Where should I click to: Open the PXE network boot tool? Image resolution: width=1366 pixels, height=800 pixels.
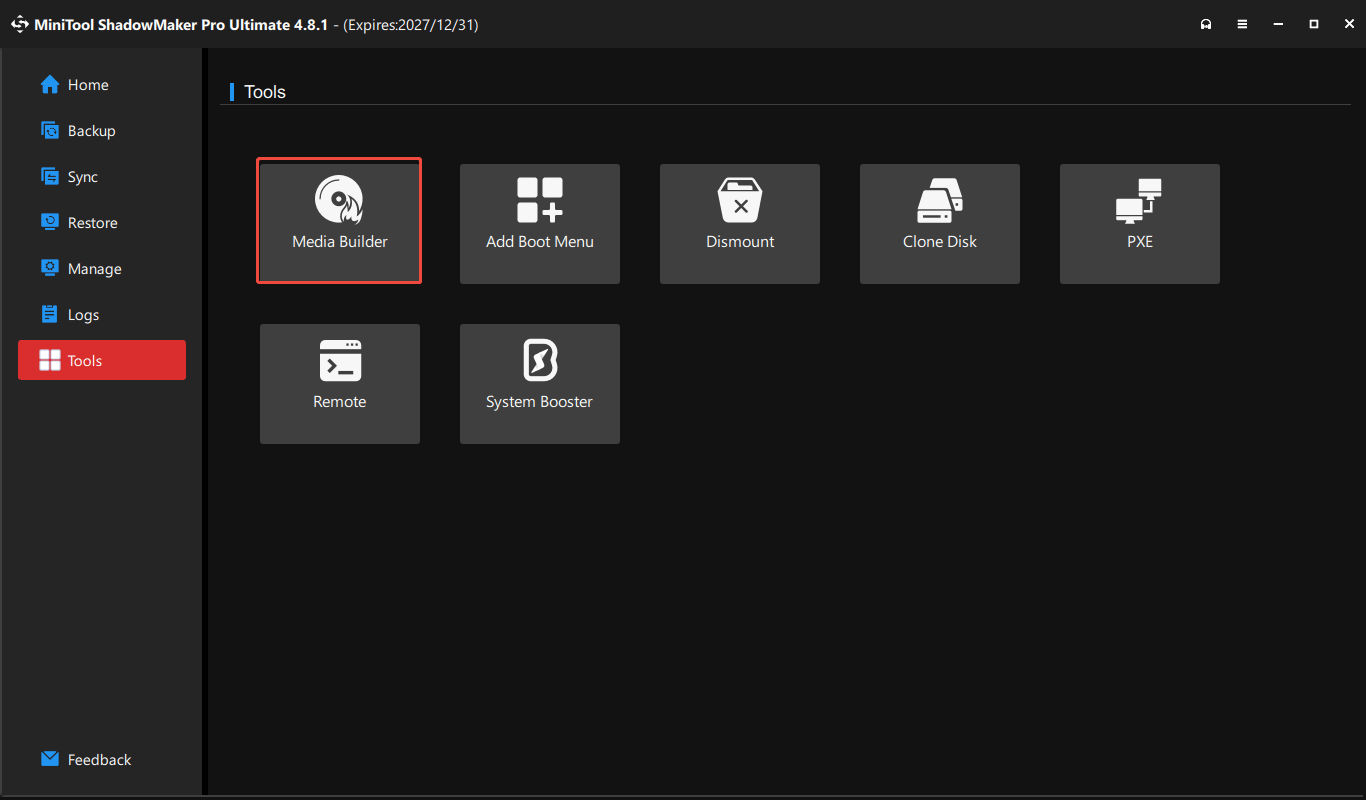[x=1140, y=223]
